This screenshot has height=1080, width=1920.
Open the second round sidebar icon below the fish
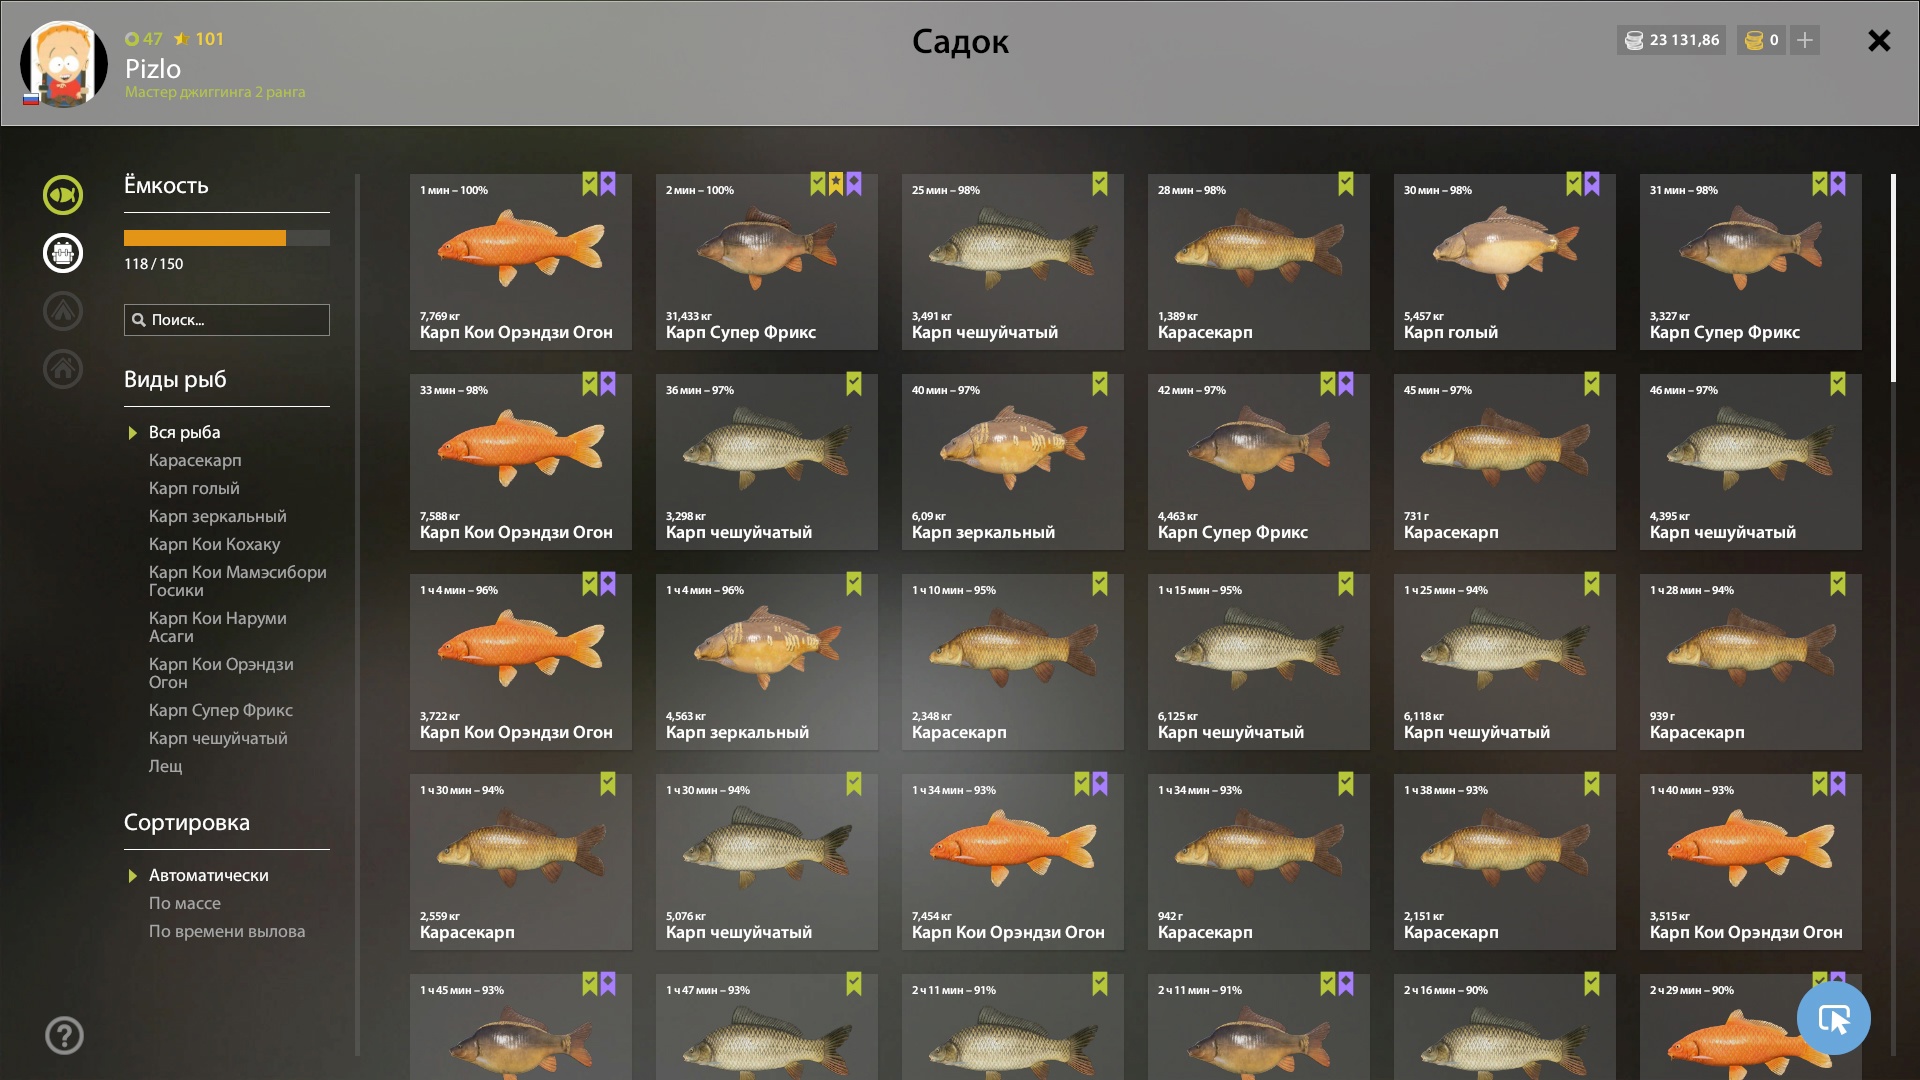point(62,253)
